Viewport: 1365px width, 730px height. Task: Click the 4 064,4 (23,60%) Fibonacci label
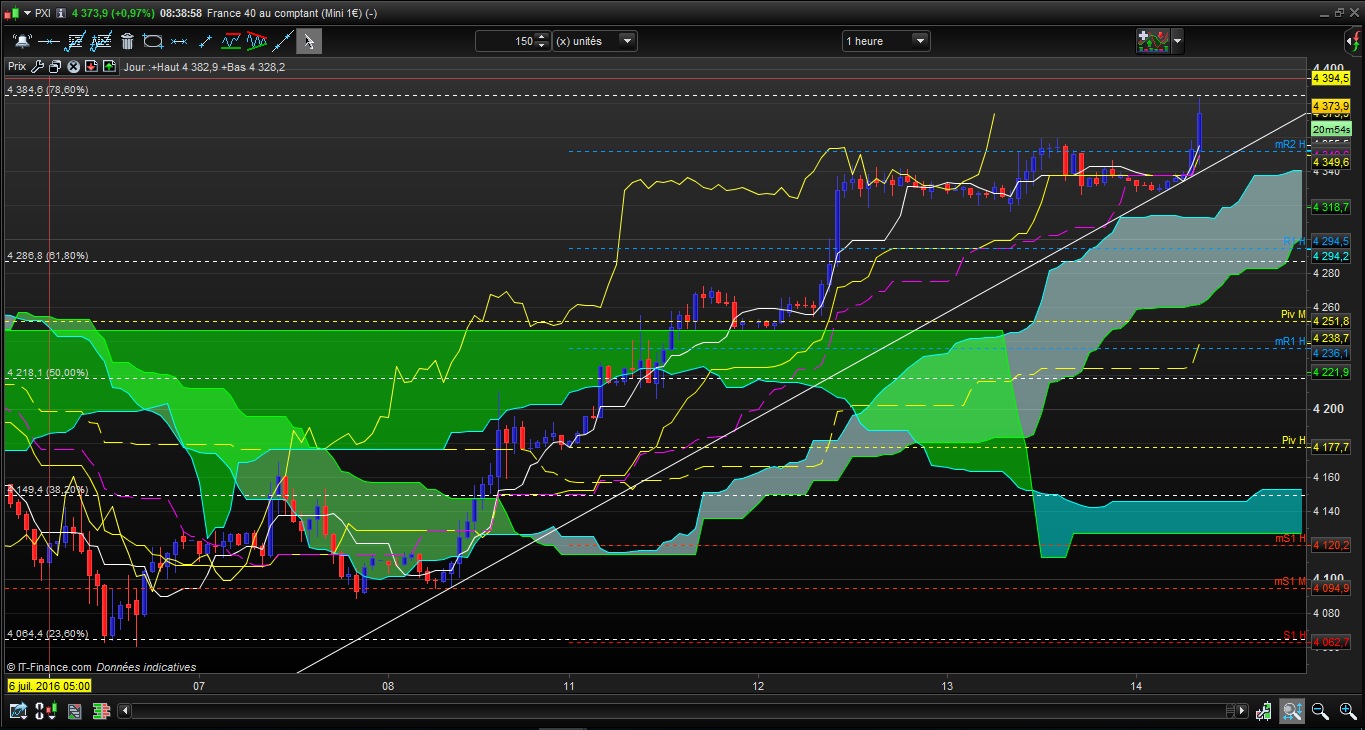pos(47,634)
